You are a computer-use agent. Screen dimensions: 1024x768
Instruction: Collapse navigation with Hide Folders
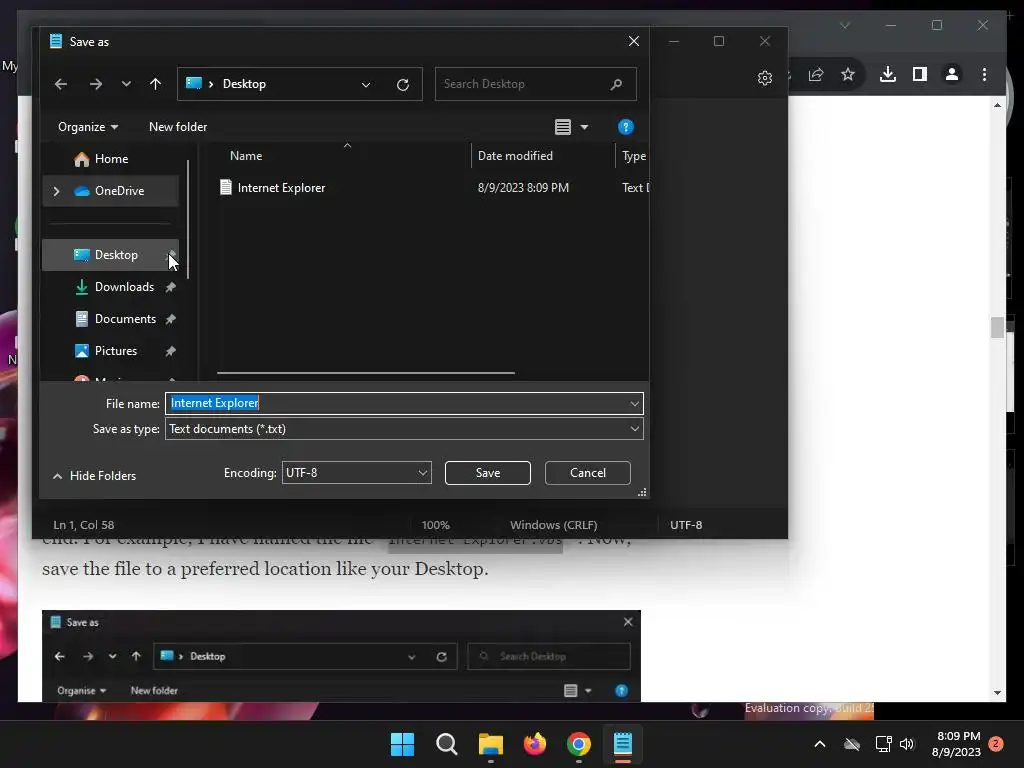tap(95, 476)
